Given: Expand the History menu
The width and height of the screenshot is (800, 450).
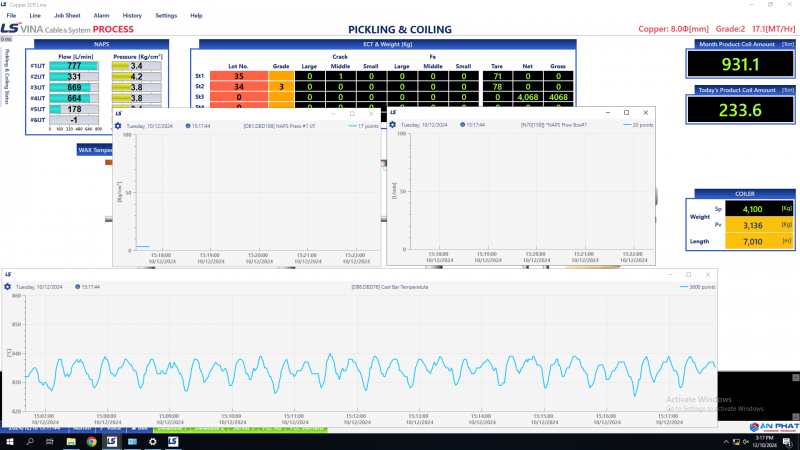Looking at the screenshot, I should 132,16.
